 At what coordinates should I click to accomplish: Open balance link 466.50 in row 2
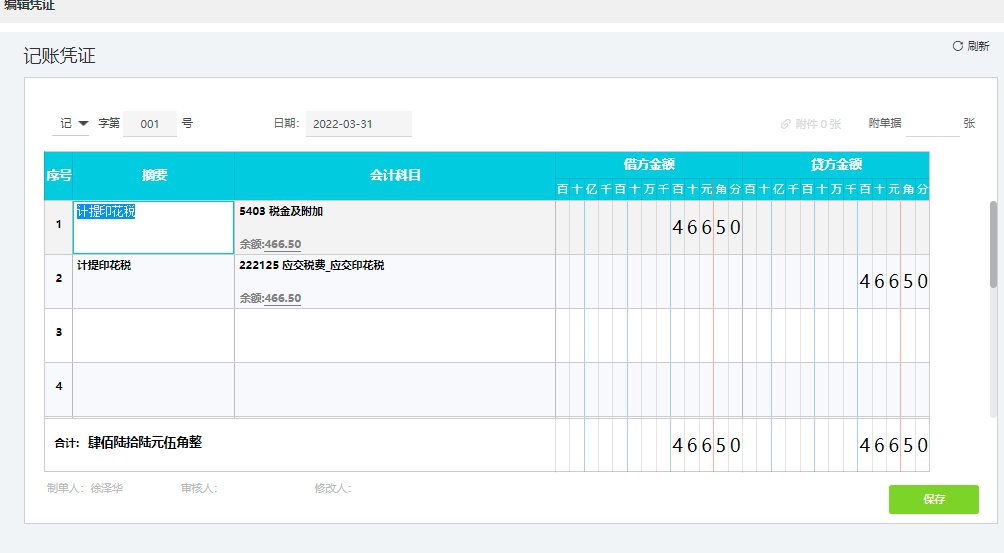click(x=282, y=298)
